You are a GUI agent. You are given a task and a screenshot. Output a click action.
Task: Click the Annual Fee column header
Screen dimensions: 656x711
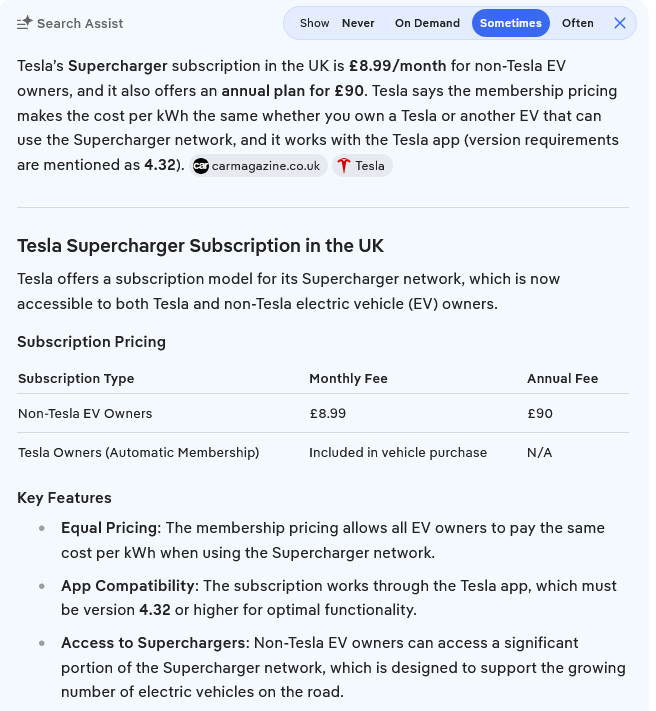tap(563, 379)
